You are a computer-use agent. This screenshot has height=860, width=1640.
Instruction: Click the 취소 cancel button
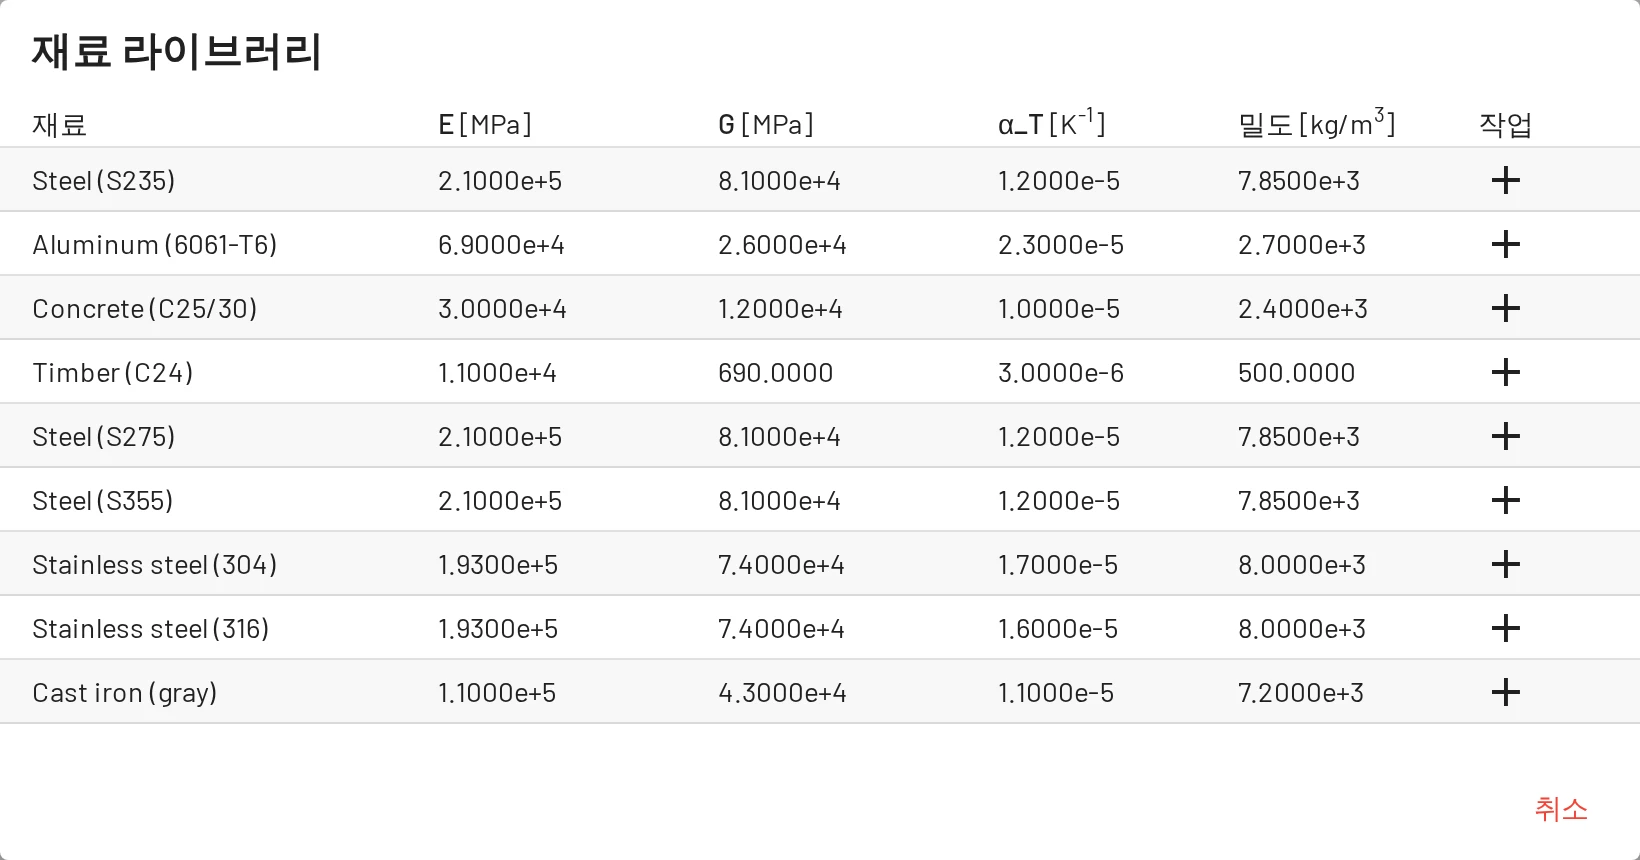click(1561, 808)
